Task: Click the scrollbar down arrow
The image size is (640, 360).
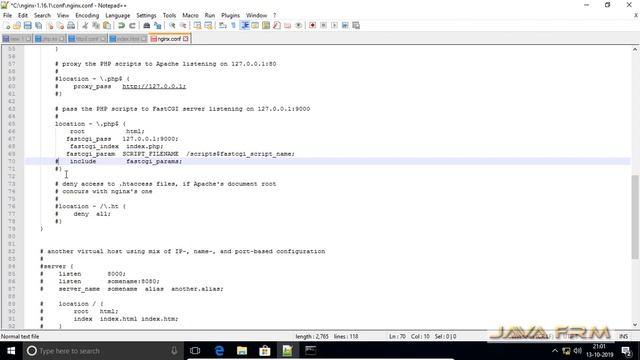Action: (635, 325)
